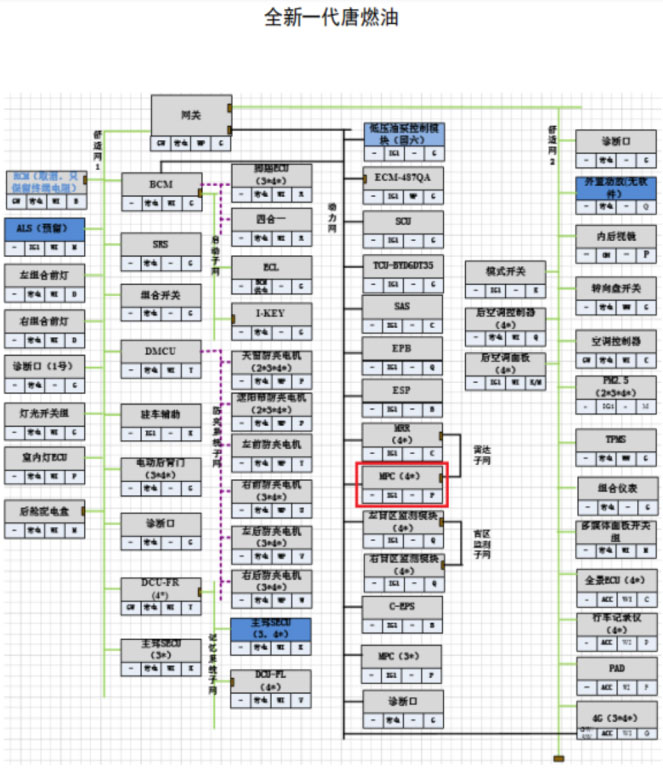This screenshot has width=663, height=776.
Task: Click the MRR (4*) radar module
Action: [x=402, y=442]
